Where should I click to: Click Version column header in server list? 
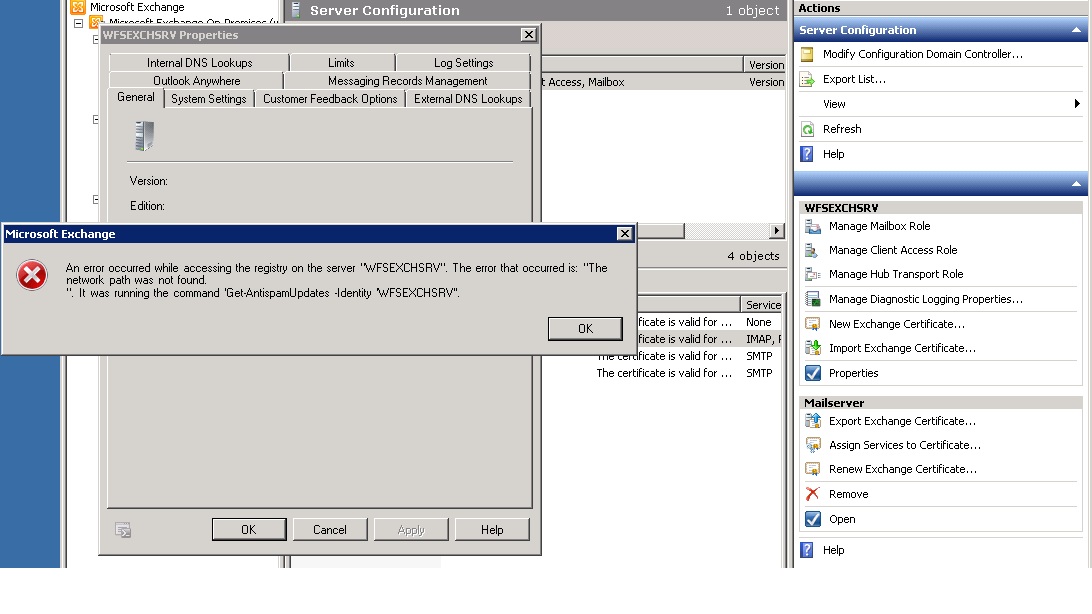click(765, 65)
